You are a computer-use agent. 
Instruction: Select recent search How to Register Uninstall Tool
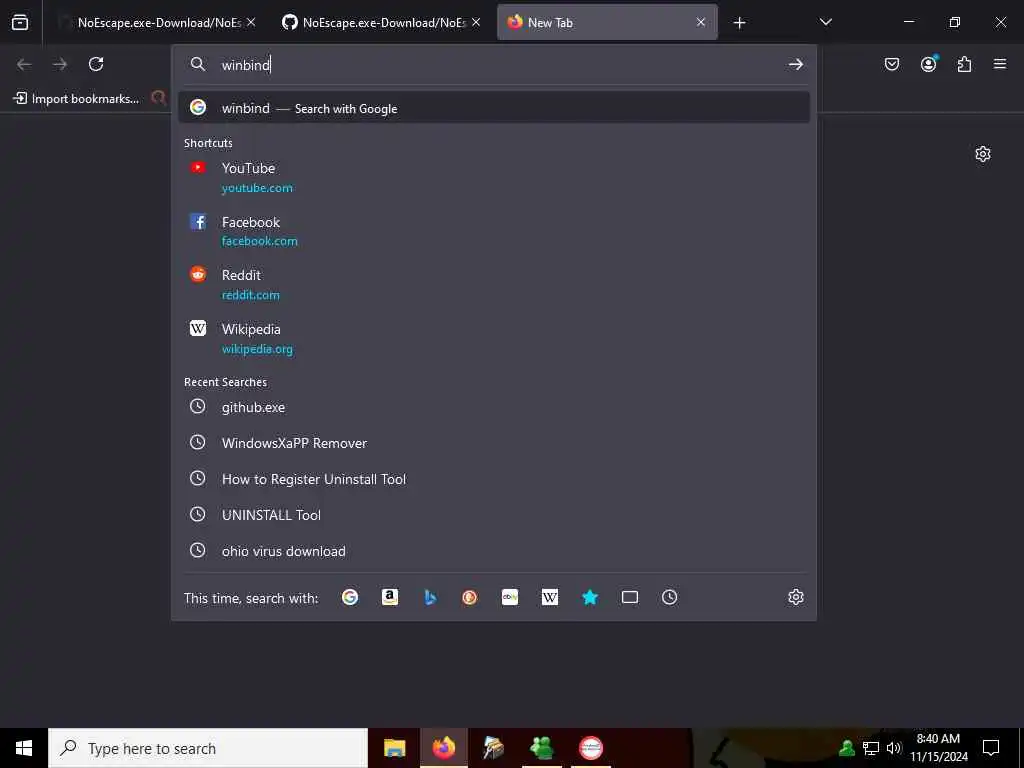click(x=494, y=479)
